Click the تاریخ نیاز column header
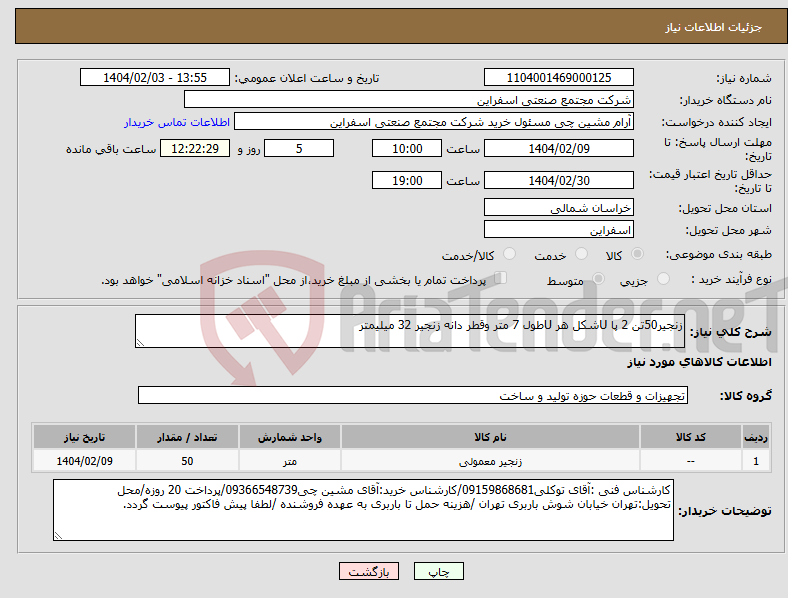The height and width of the screenshot is (598, 788). coord(84,437)
